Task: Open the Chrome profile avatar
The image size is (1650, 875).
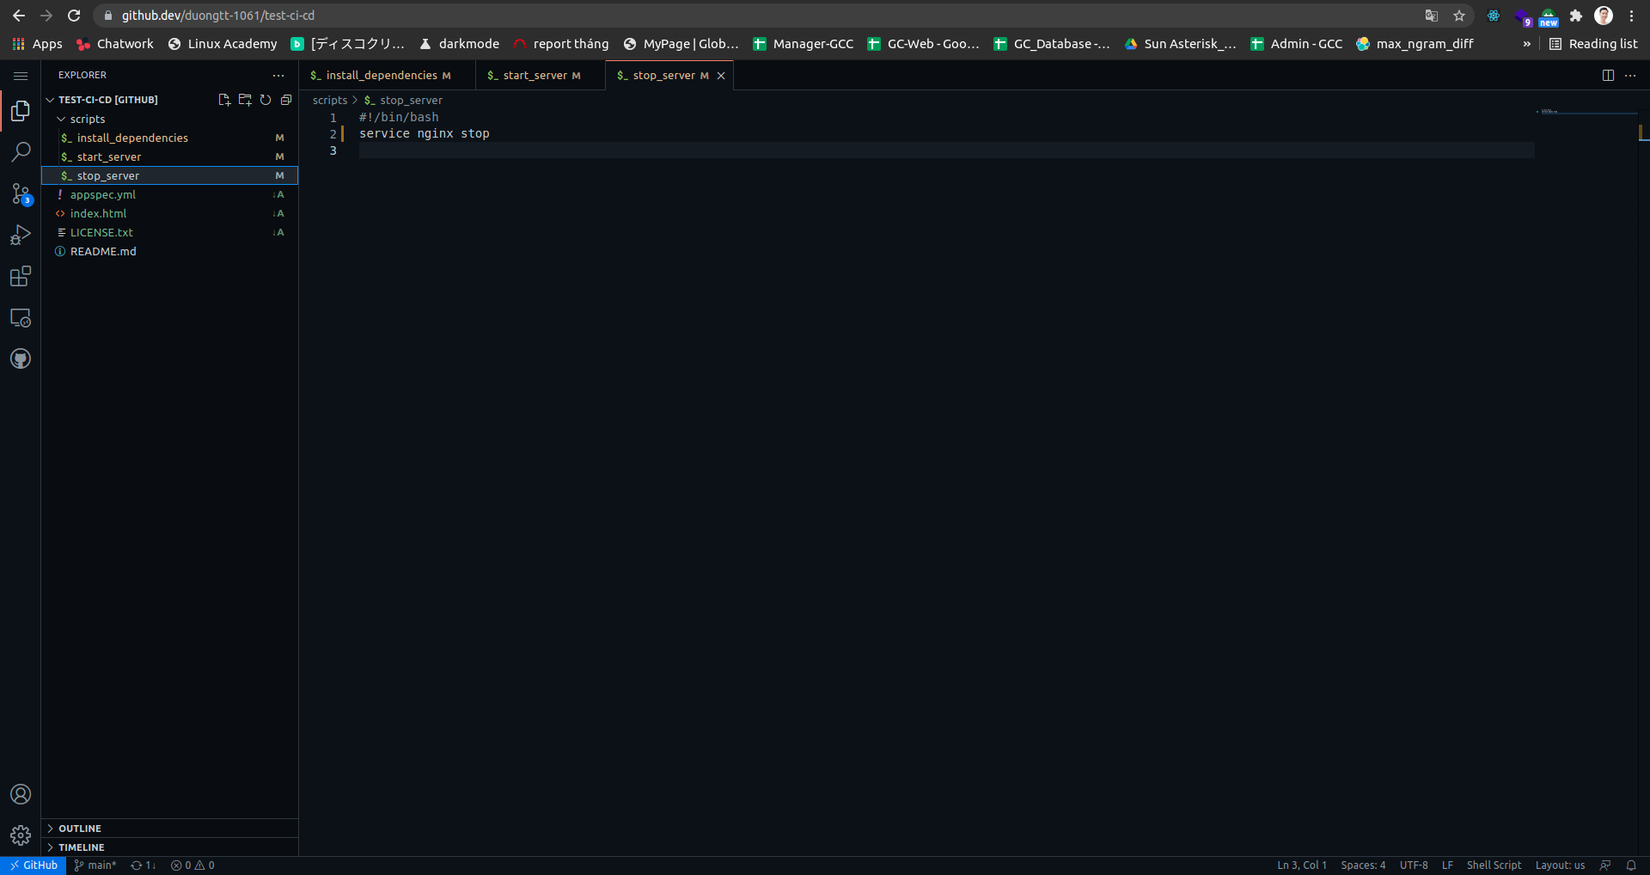Action: [x=1604, y=16]
